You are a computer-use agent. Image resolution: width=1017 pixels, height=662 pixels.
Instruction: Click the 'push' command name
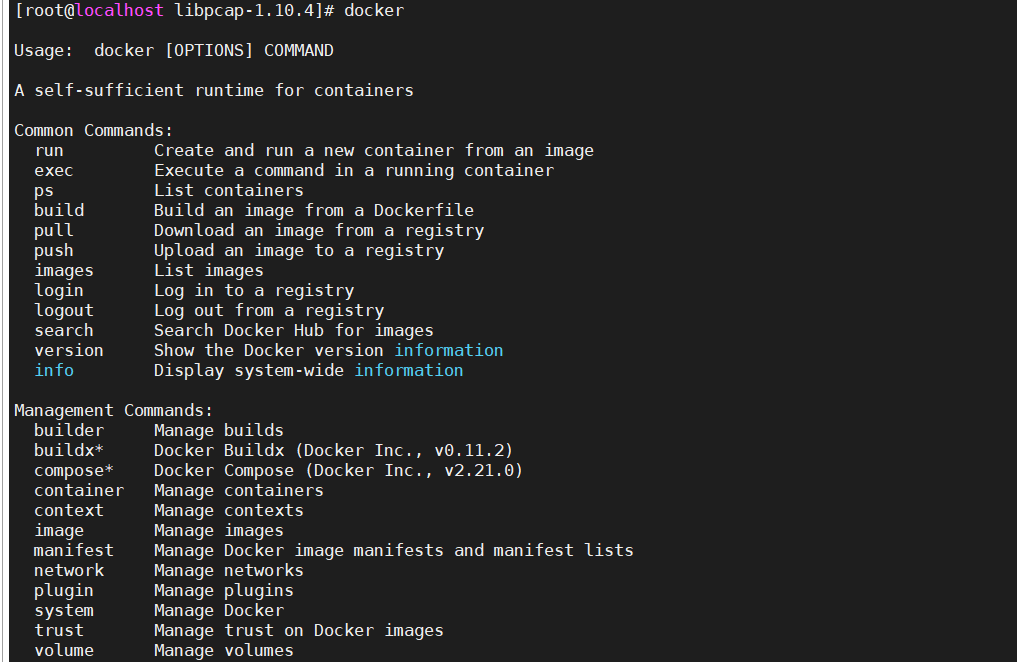(54, 250)
